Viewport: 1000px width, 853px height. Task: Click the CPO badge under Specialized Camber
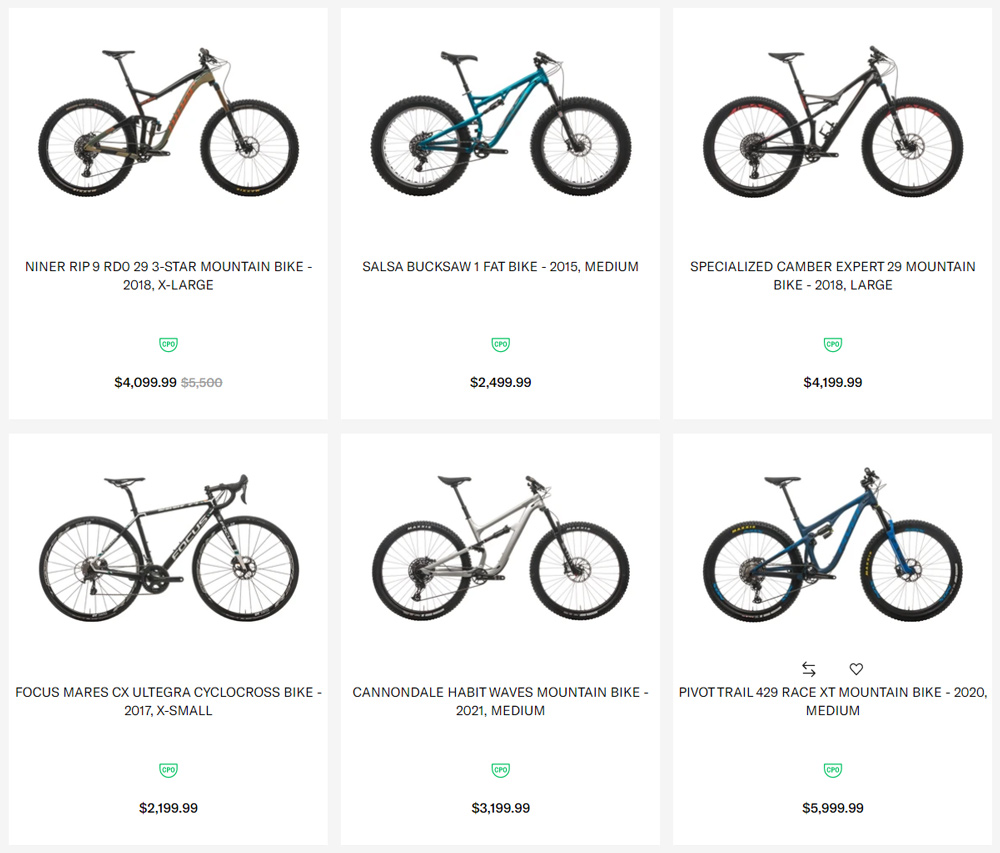click(x=832, y=345)
